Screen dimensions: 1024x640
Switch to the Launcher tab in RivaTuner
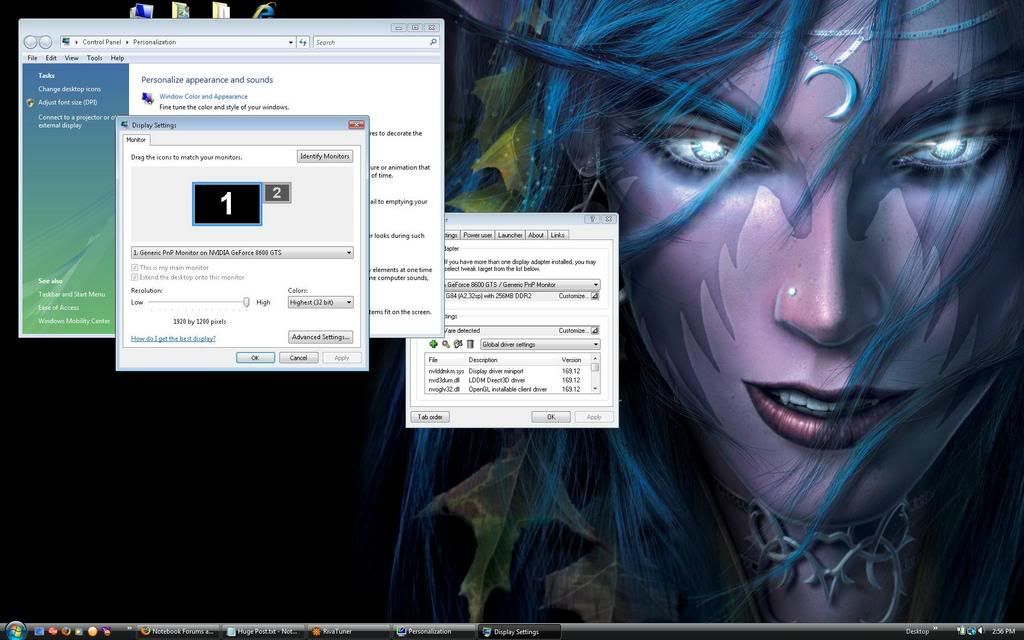[509, 235]
